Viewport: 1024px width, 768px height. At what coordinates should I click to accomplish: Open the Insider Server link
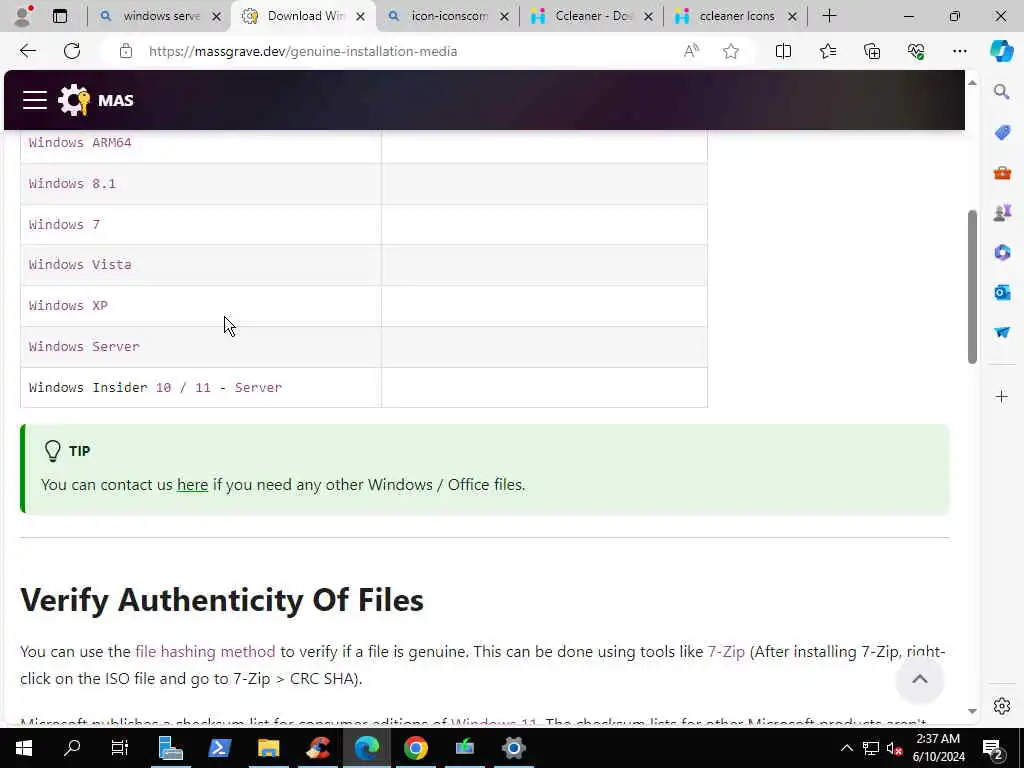click(x=258, y=388)
